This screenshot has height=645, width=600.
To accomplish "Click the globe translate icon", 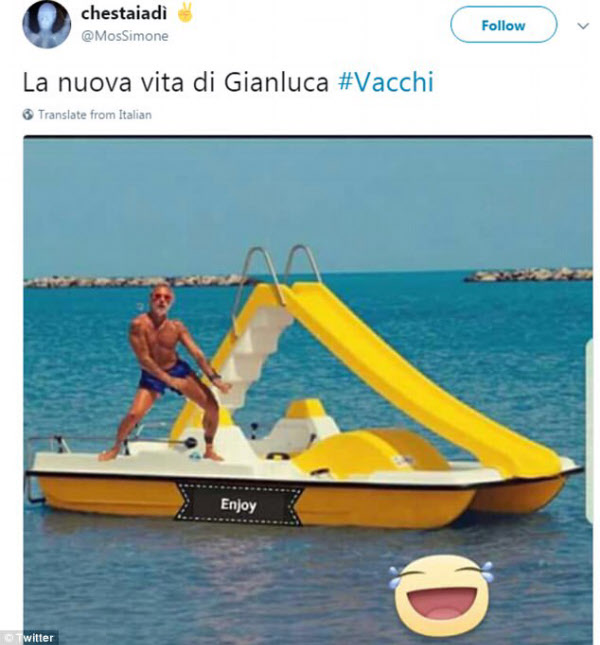I will (x=28, y=114).
